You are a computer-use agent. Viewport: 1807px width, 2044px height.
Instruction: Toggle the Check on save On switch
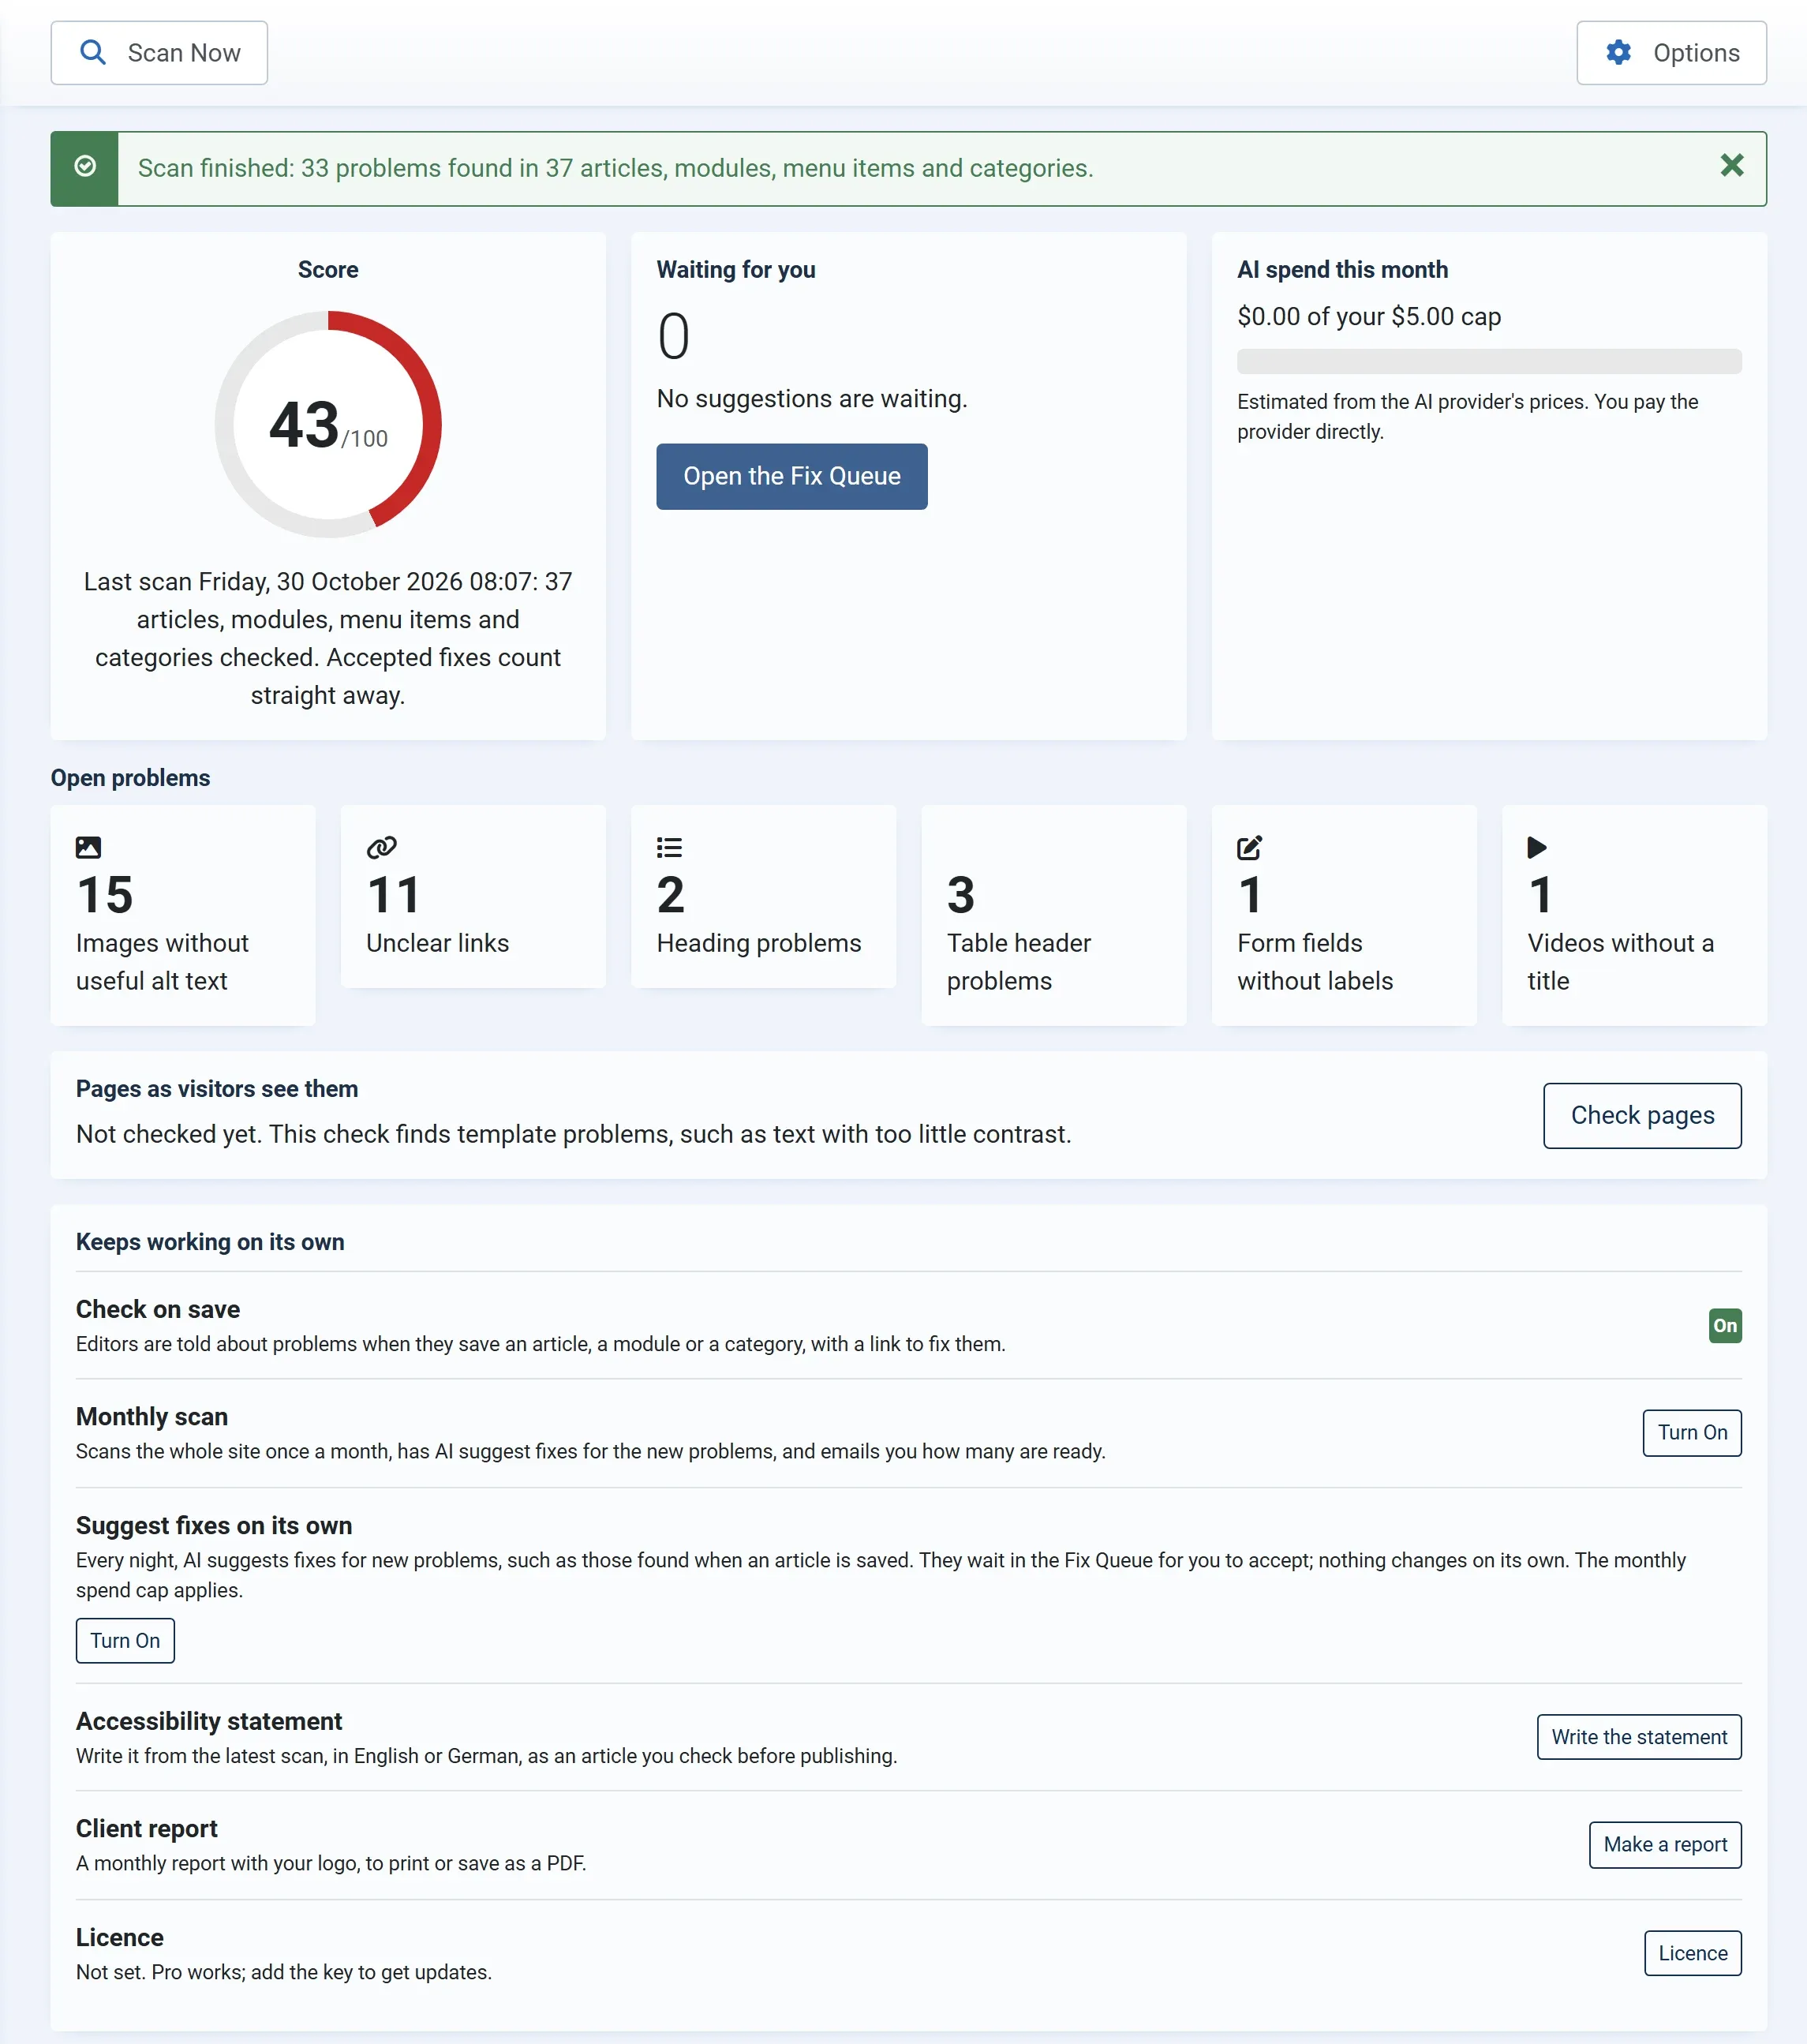click(x=1724, y=1325)
